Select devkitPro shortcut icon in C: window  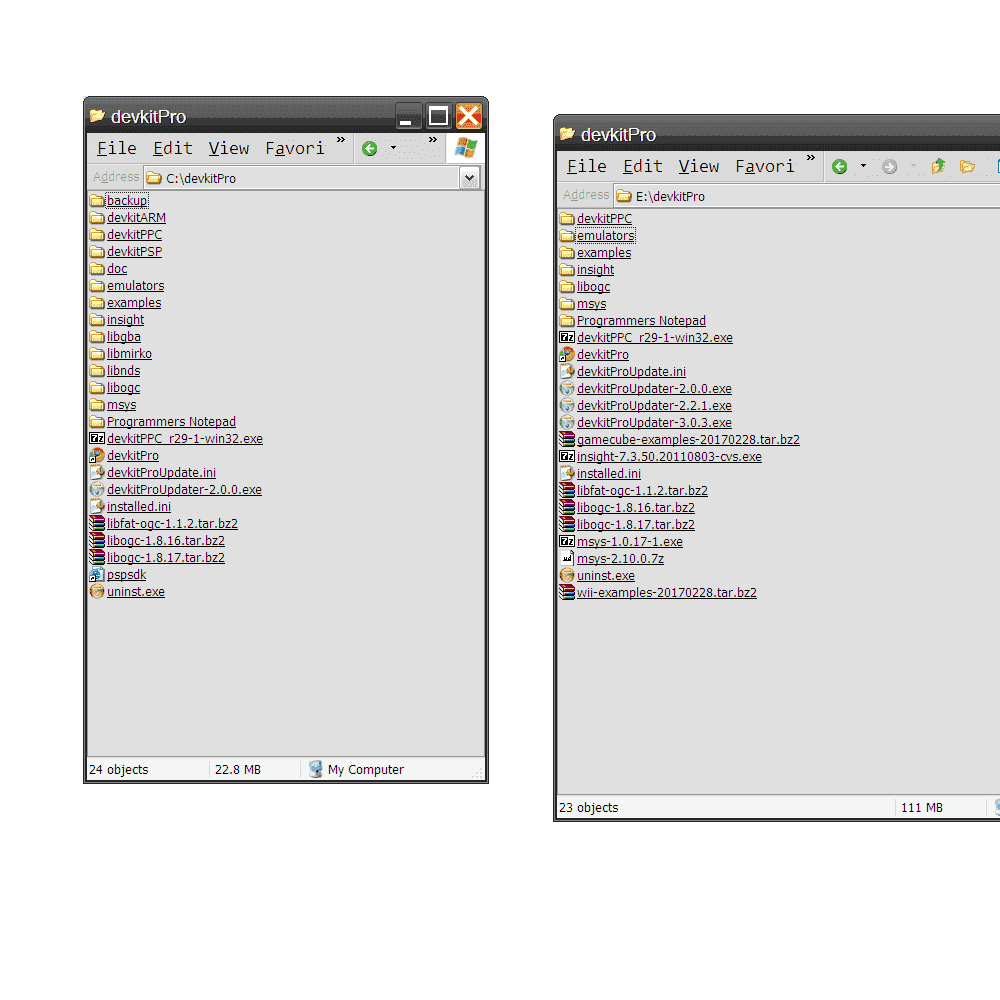(97, 455)
